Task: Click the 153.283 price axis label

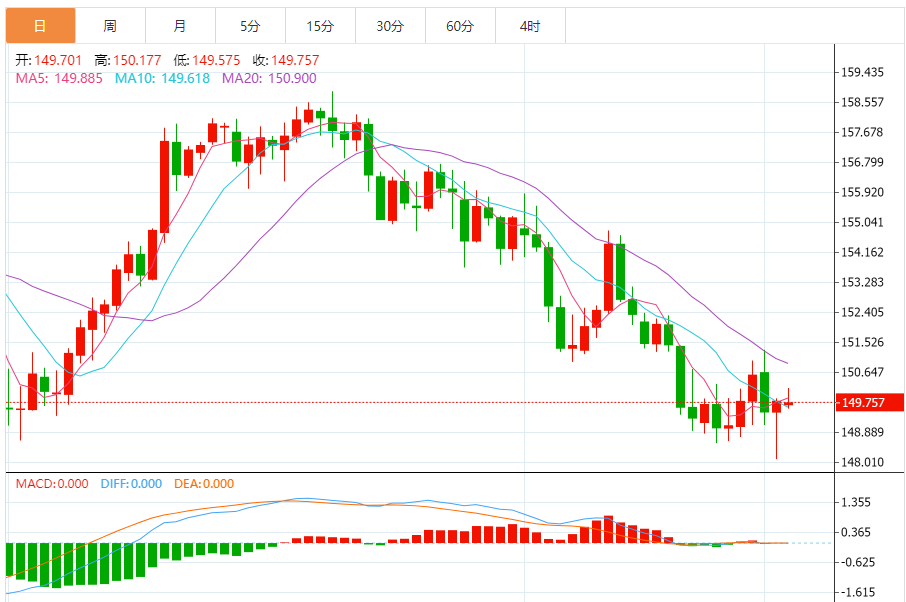Action: click(x=862, y=283)
